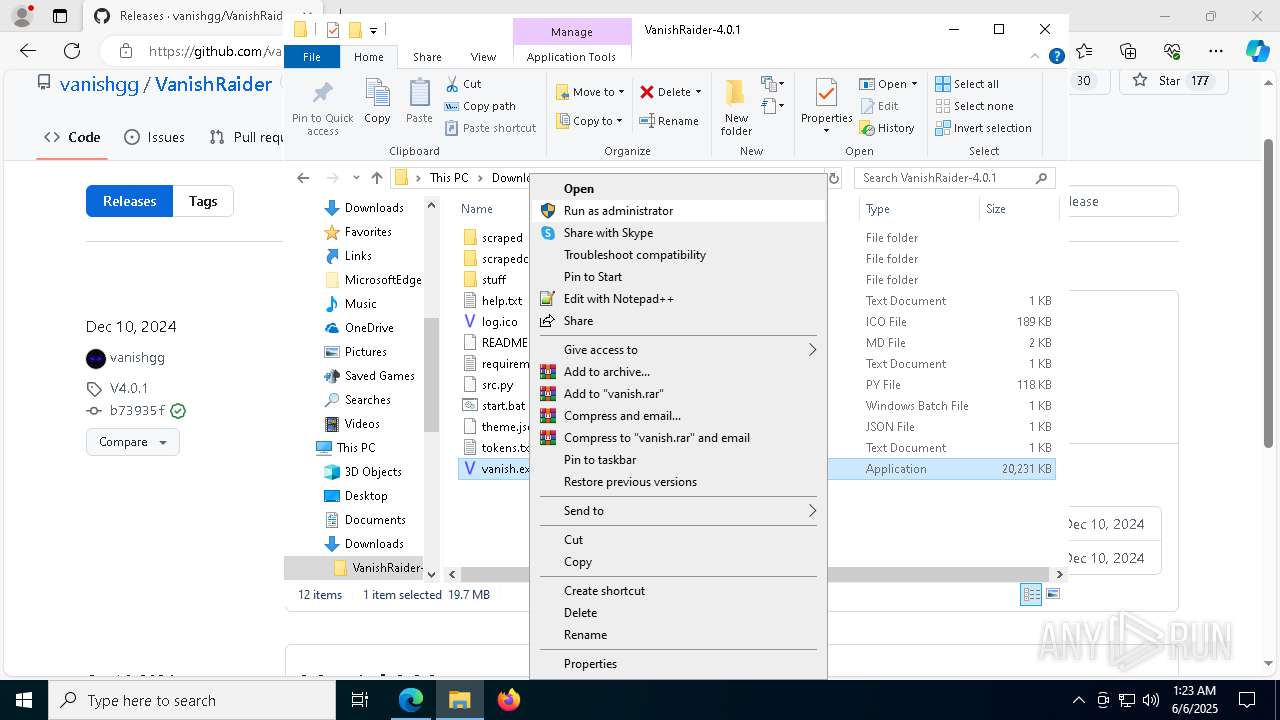Open Firefox from the taskbar
1280x720 pixels.
(x=509, y=700)
